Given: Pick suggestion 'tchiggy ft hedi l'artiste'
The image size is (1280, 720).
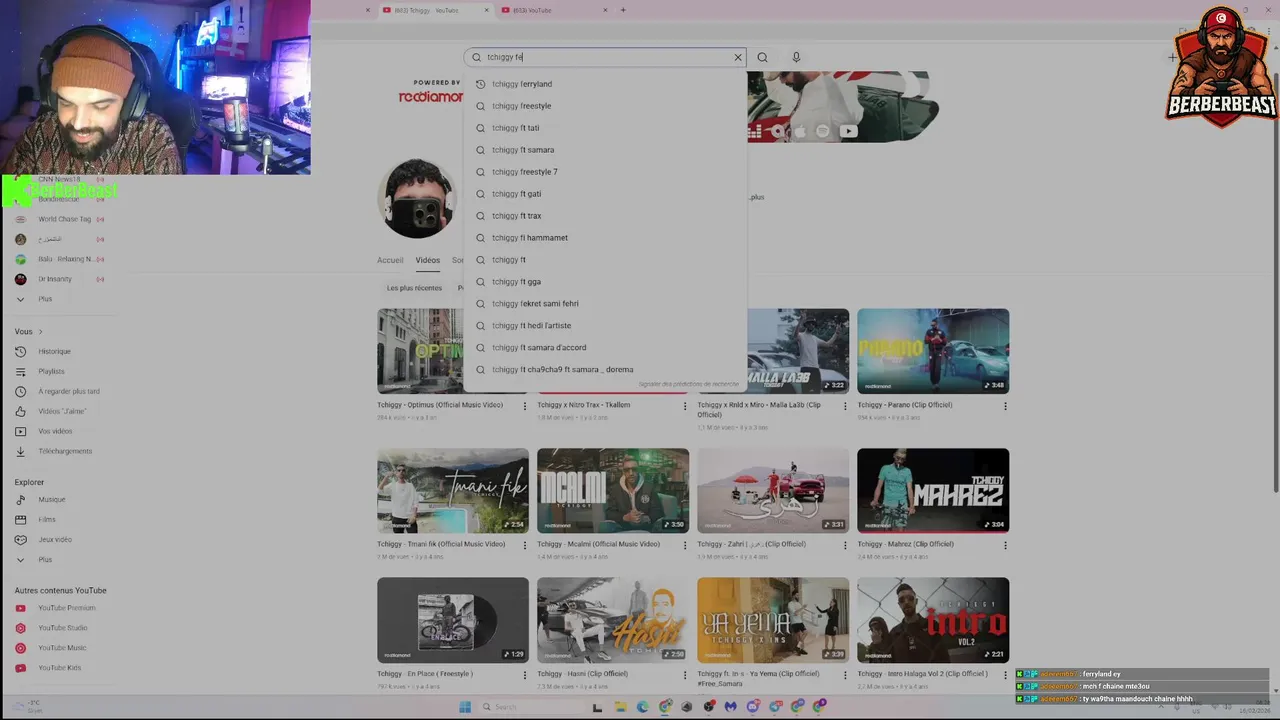Looking at the screenshot, I should [605, 326].
